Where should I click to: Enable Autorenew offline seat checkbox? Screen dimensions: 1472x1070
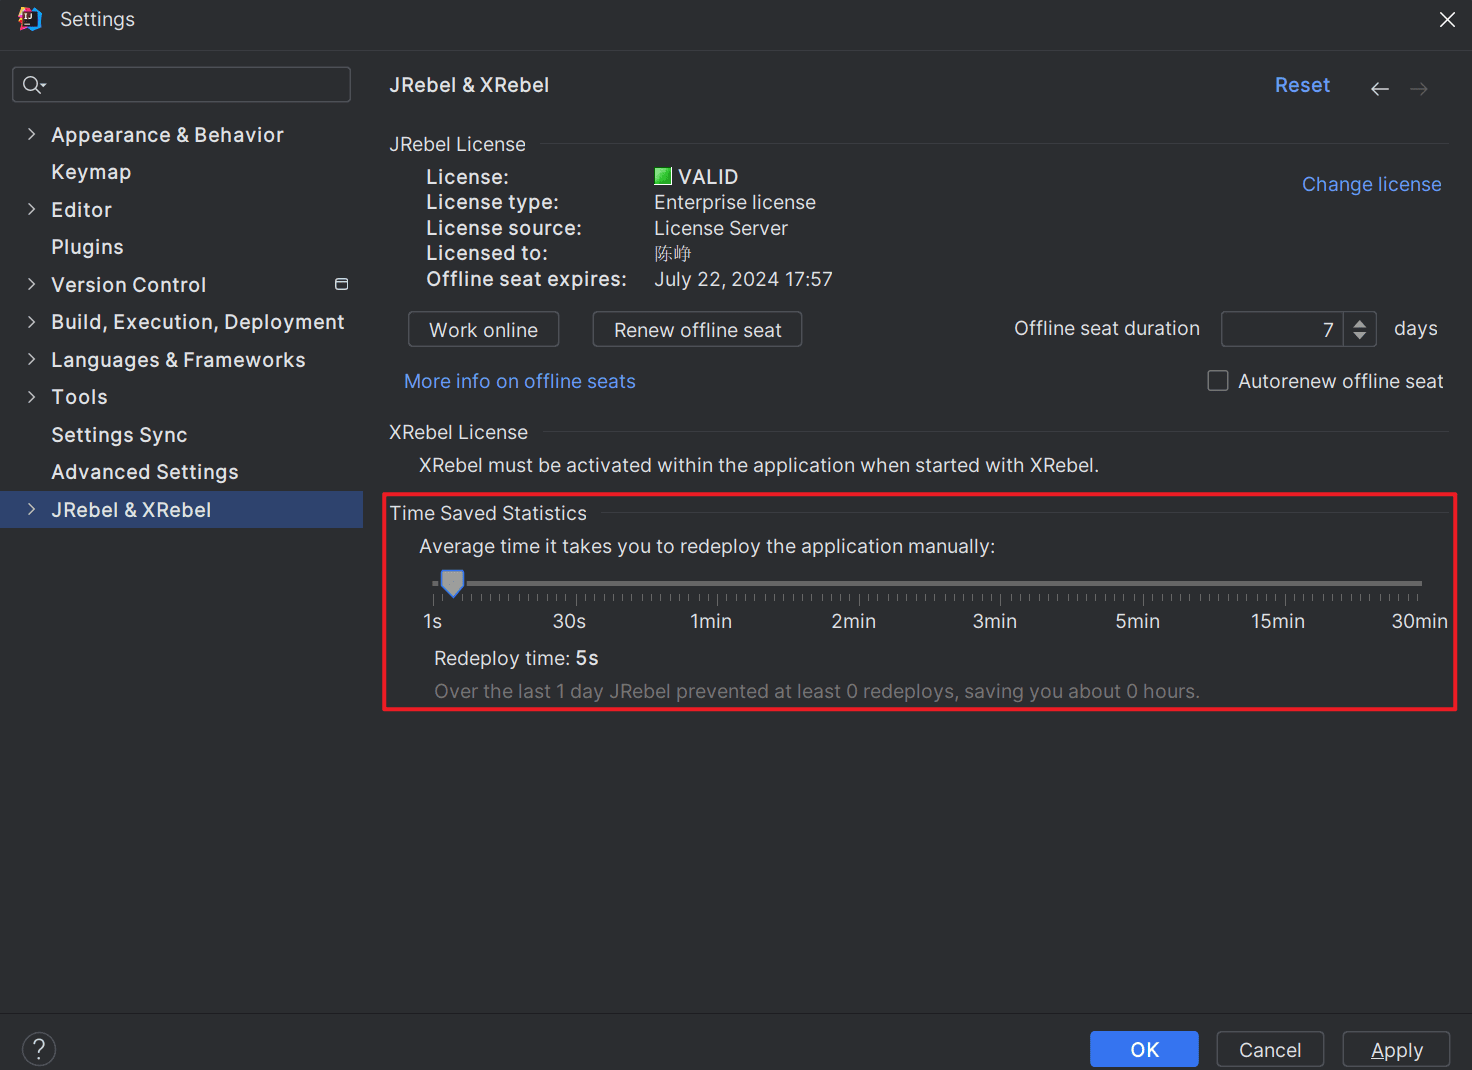click(x=1218, y=381)
